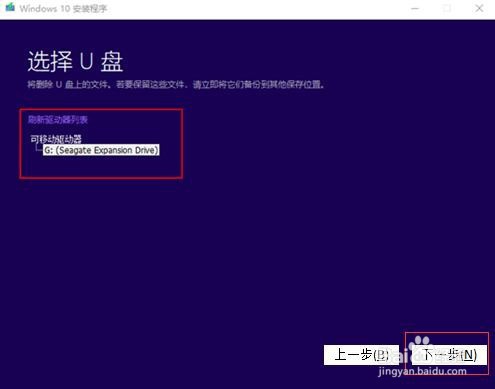Click the warning text about deleting U disk files
This screenshot has height=389, width=495.
tap(176, 84)
